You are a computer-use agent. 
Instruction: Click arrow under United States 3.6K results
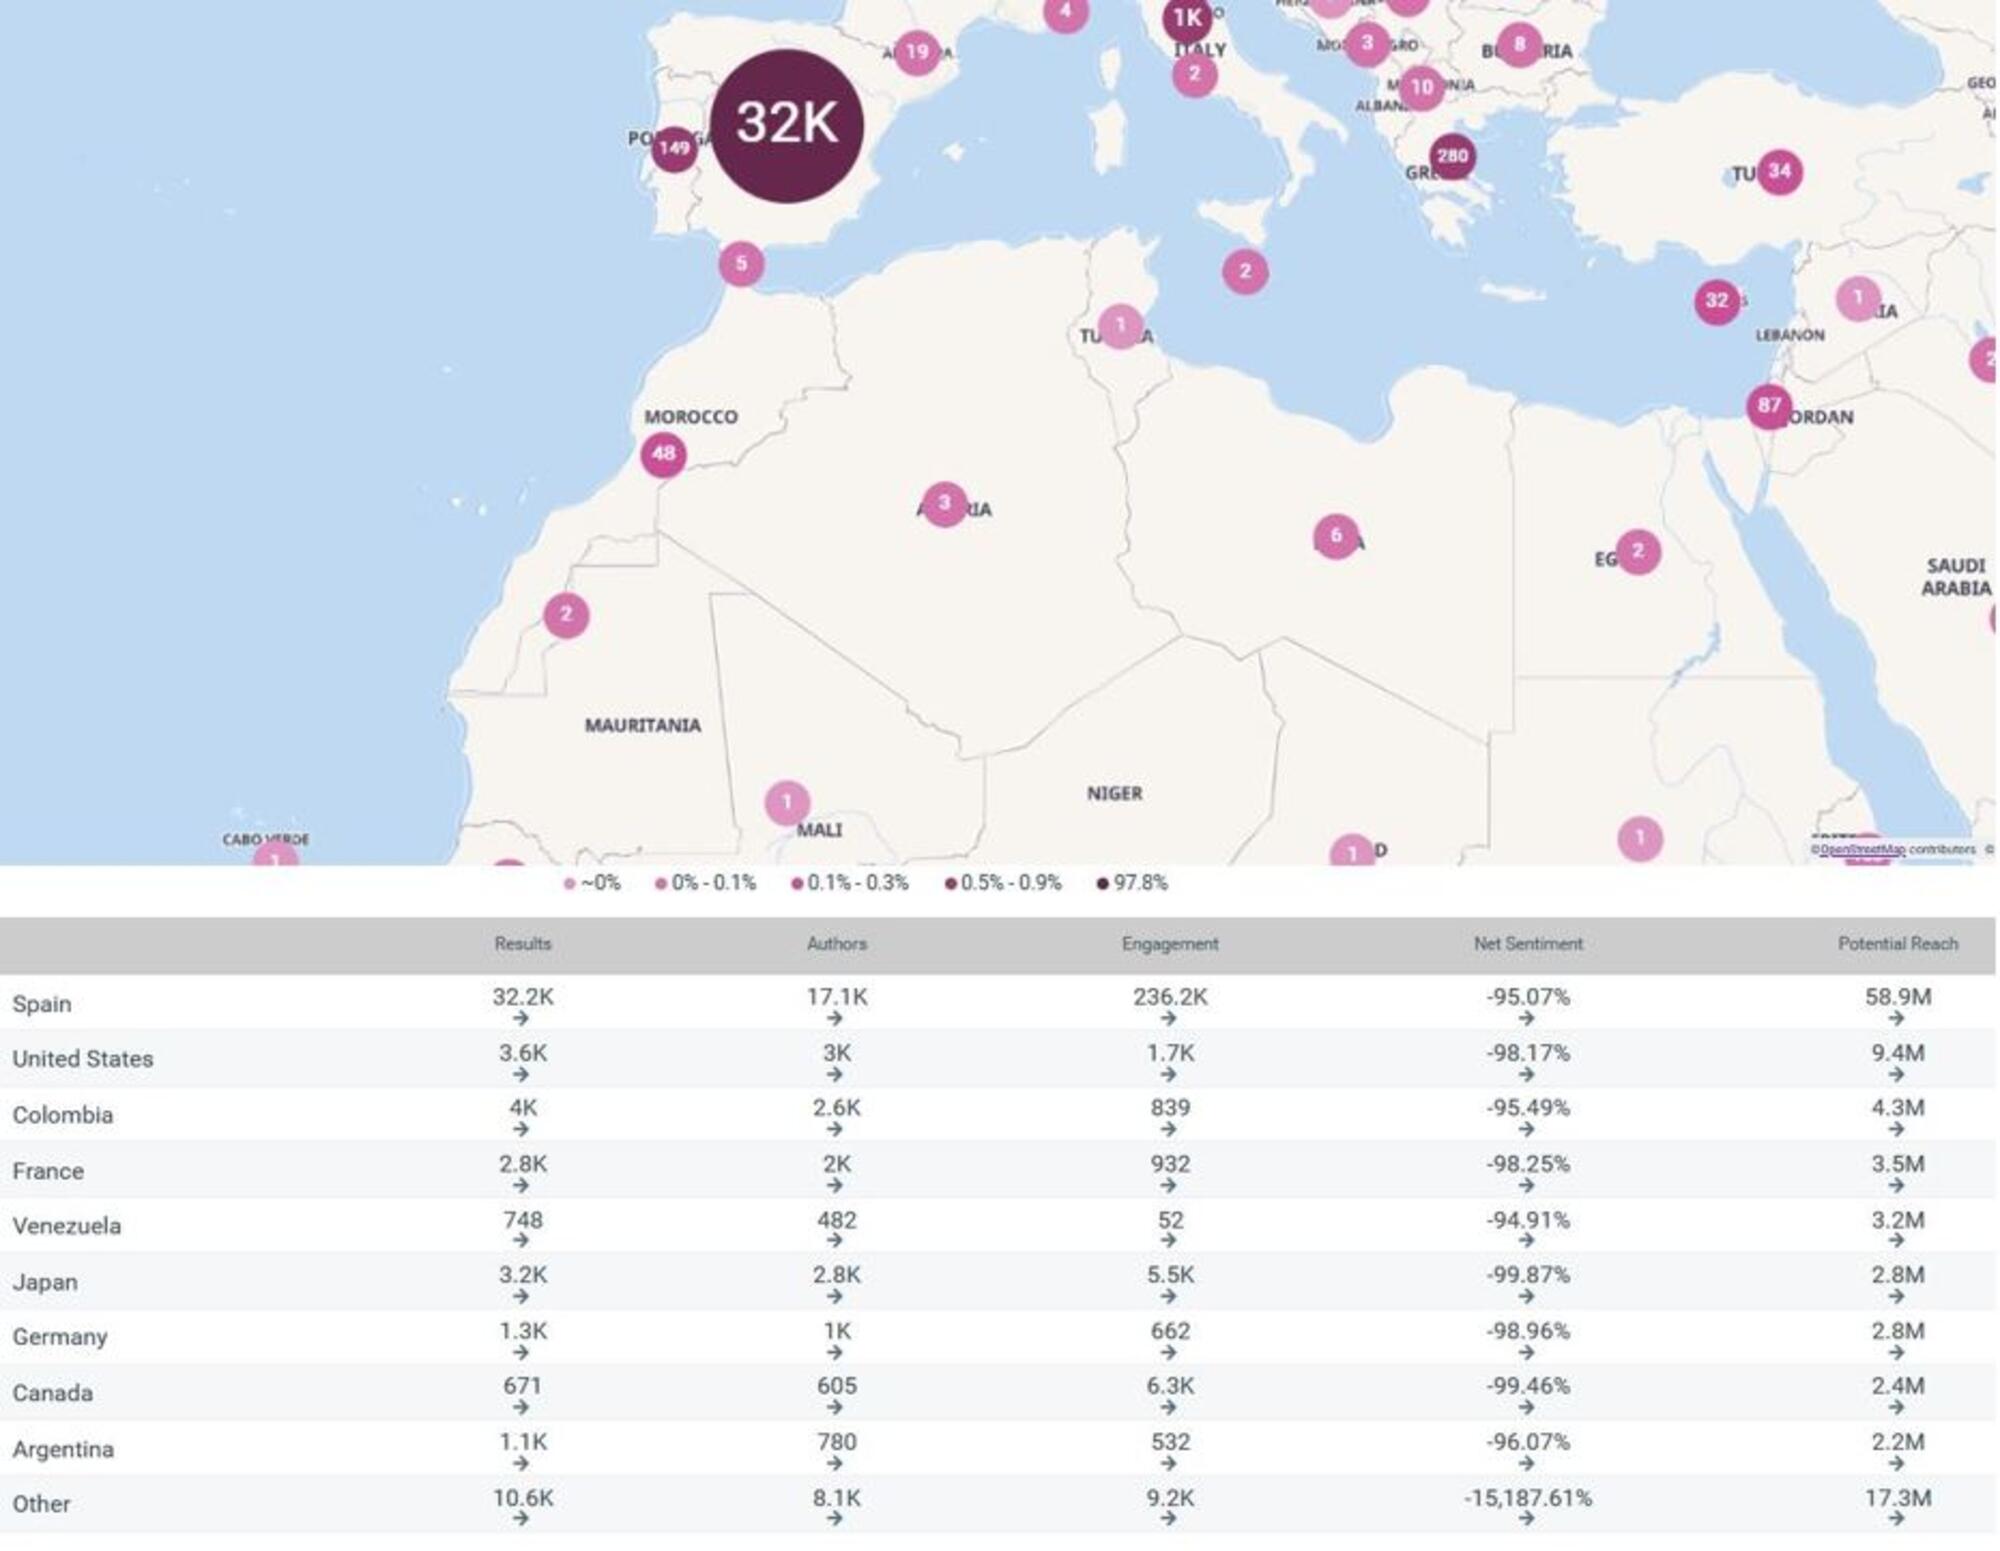click(x=520, y=1075)
